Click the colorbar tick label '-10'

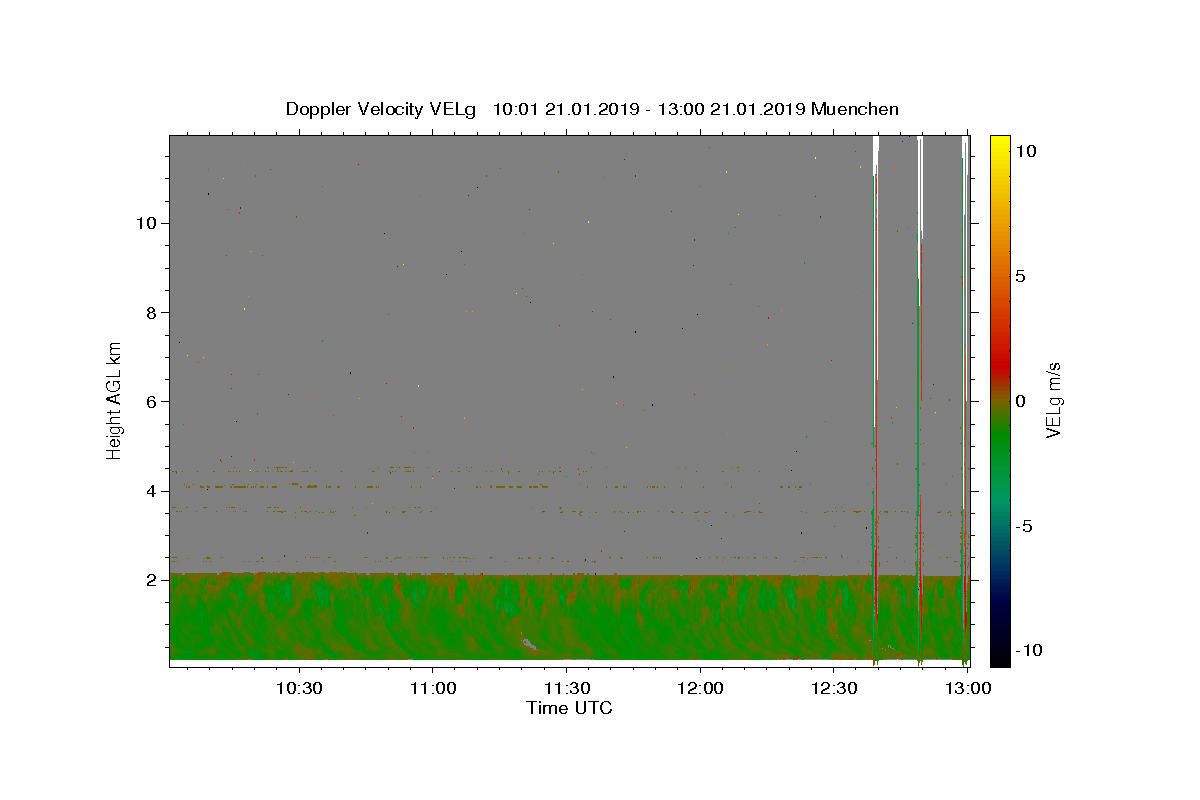pyautogui.click(x=1030, y=650)
